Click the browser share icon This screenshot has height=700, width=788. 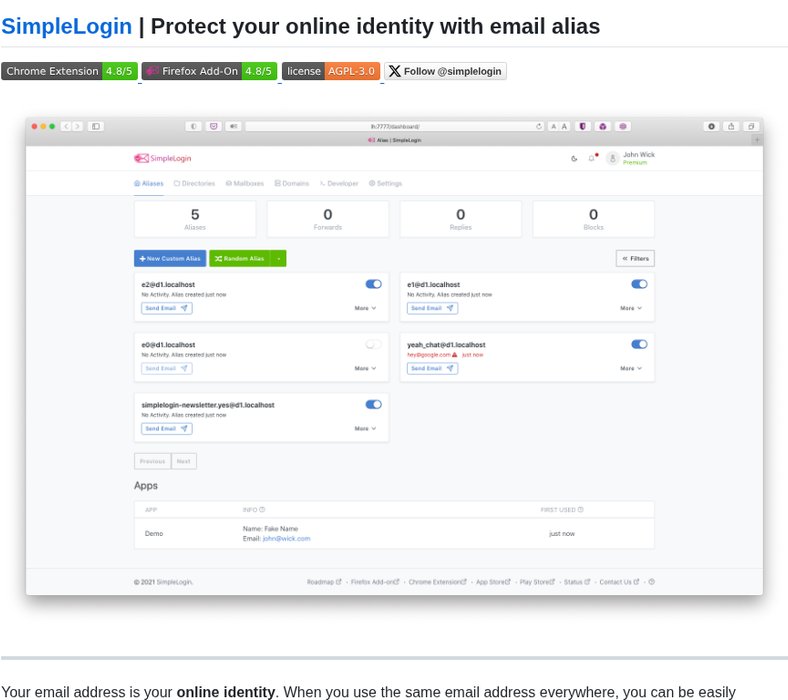(x=731, y=127)
